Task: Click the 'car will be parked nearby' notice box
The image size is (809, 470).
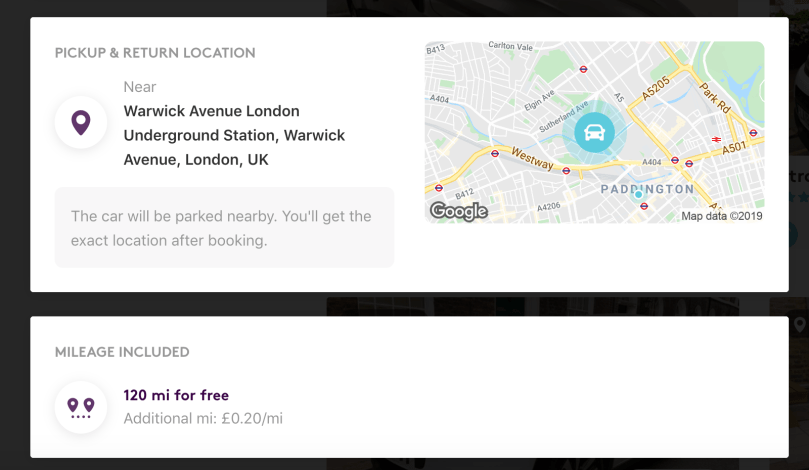Action: coord(224,227)
